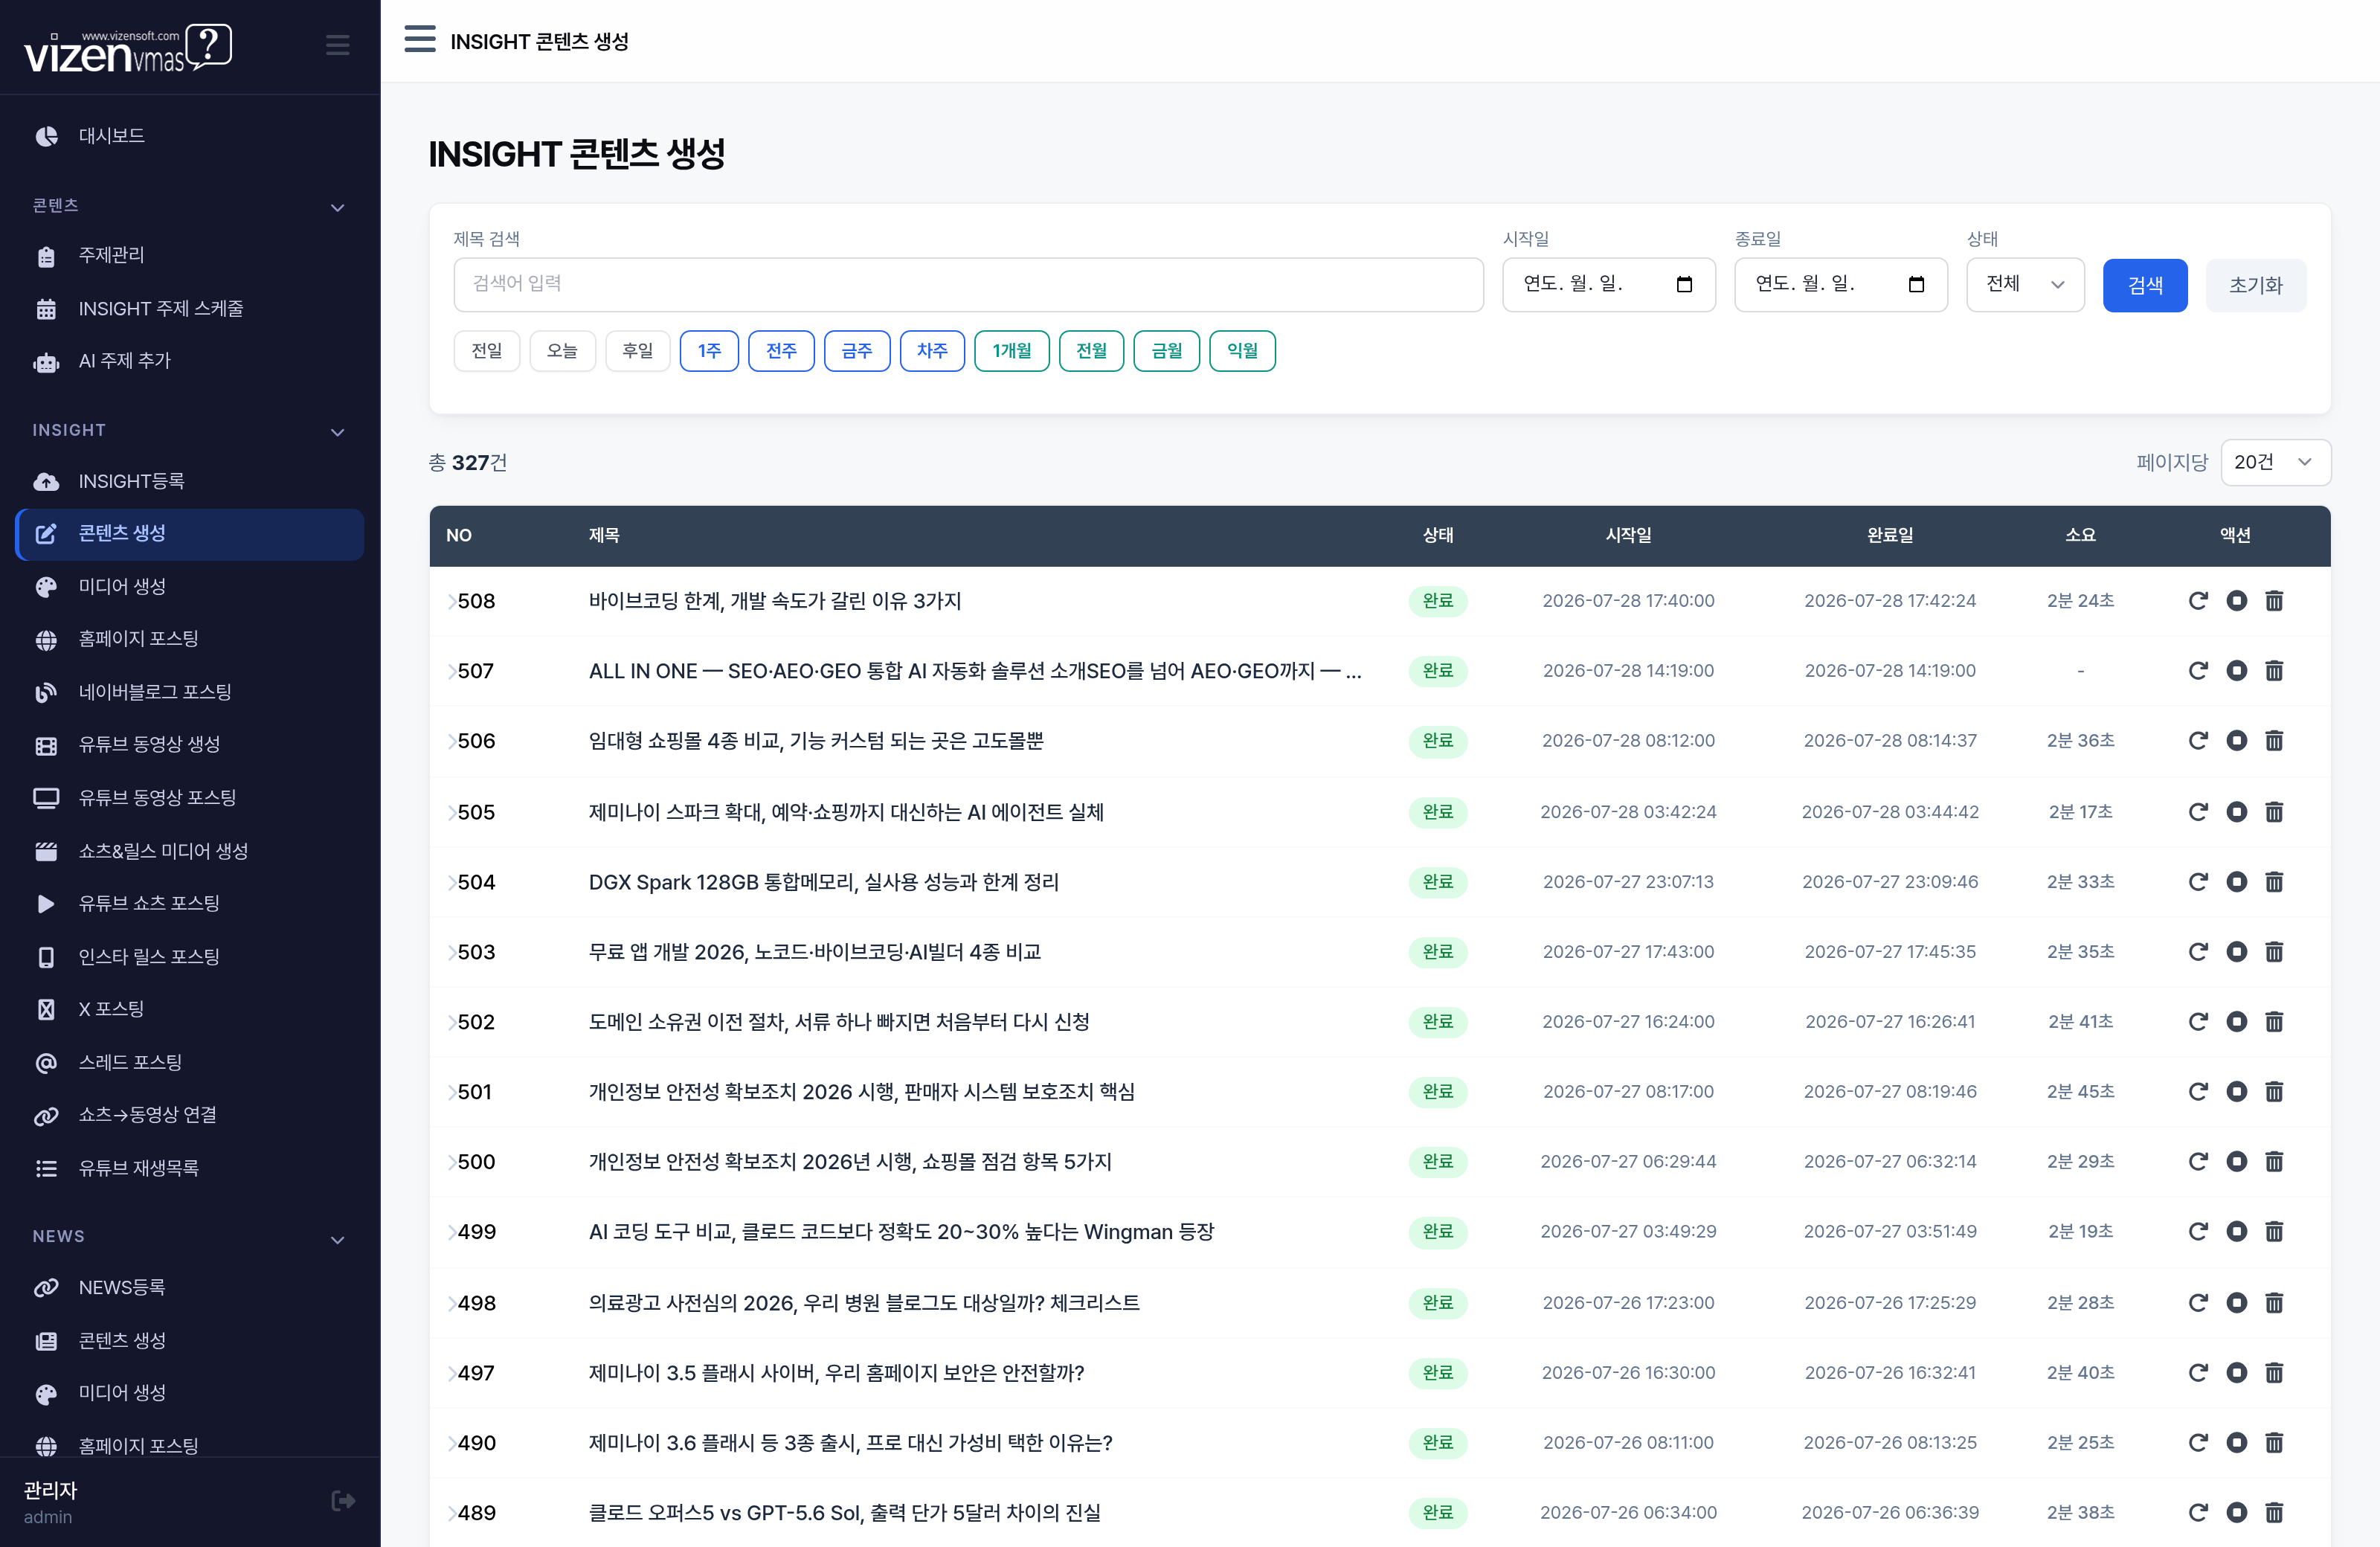Go to 주제관리 menu item

(x=190, y=256)
